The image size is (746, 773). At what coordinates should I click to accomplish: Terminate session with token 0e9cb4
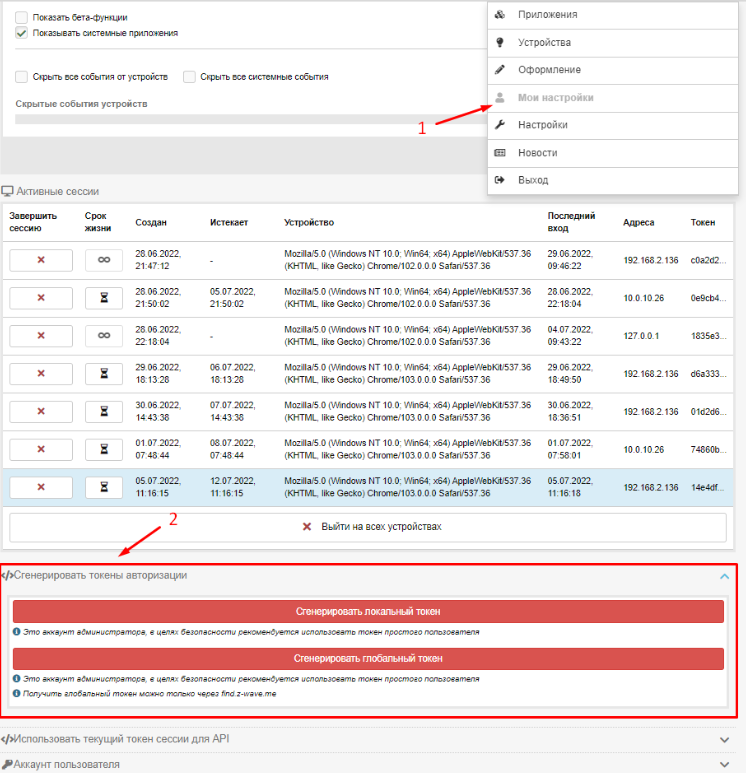[x=41, y=297]
